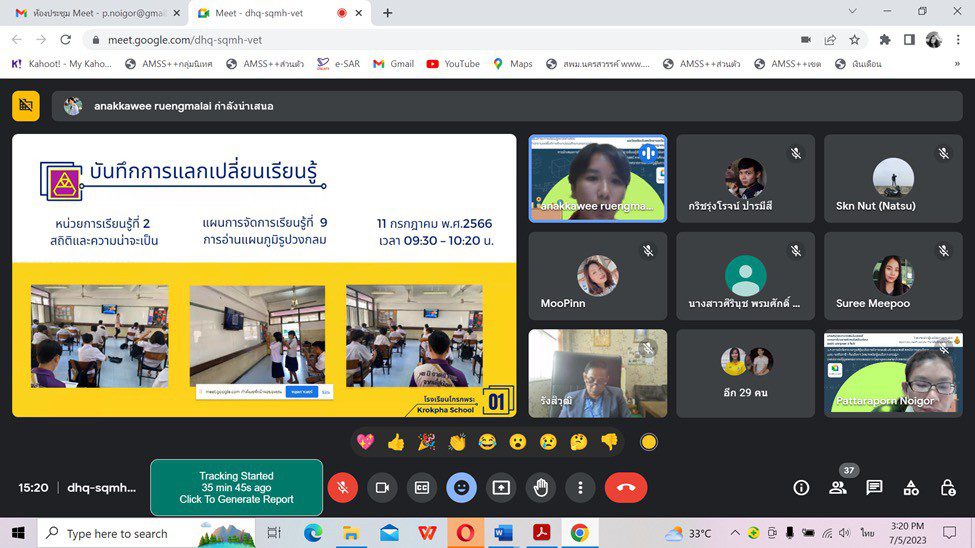Send the party popper reaction
The height and width of the screenshot is (548, 975).
pyautogui.click(x=427, y=442)
